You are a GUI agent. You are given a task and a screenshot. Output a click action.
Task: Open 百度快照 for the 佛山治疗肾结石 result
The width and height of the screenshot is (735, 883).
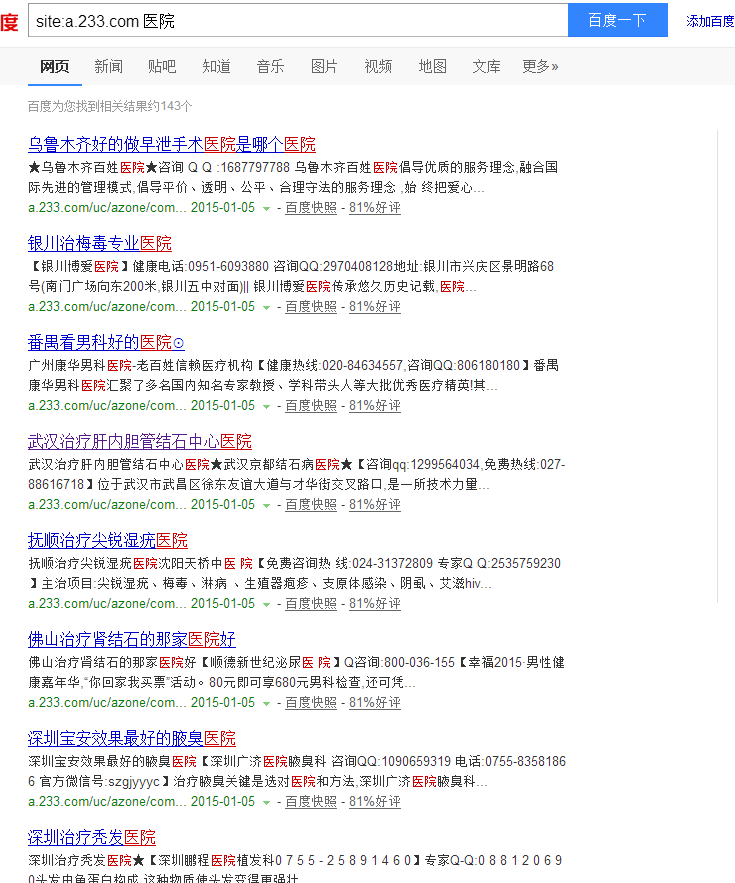pyautogui.click(x=311, y=703)
